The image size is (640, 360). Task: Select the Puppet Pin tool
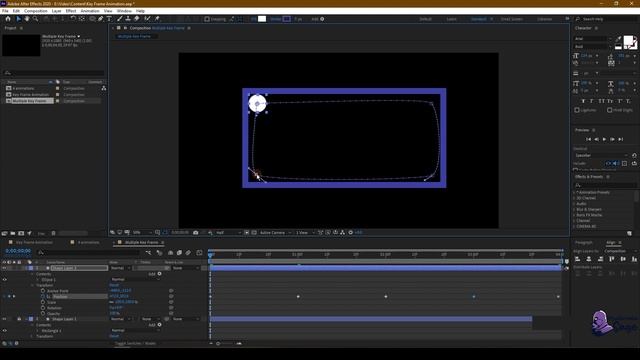157,19
